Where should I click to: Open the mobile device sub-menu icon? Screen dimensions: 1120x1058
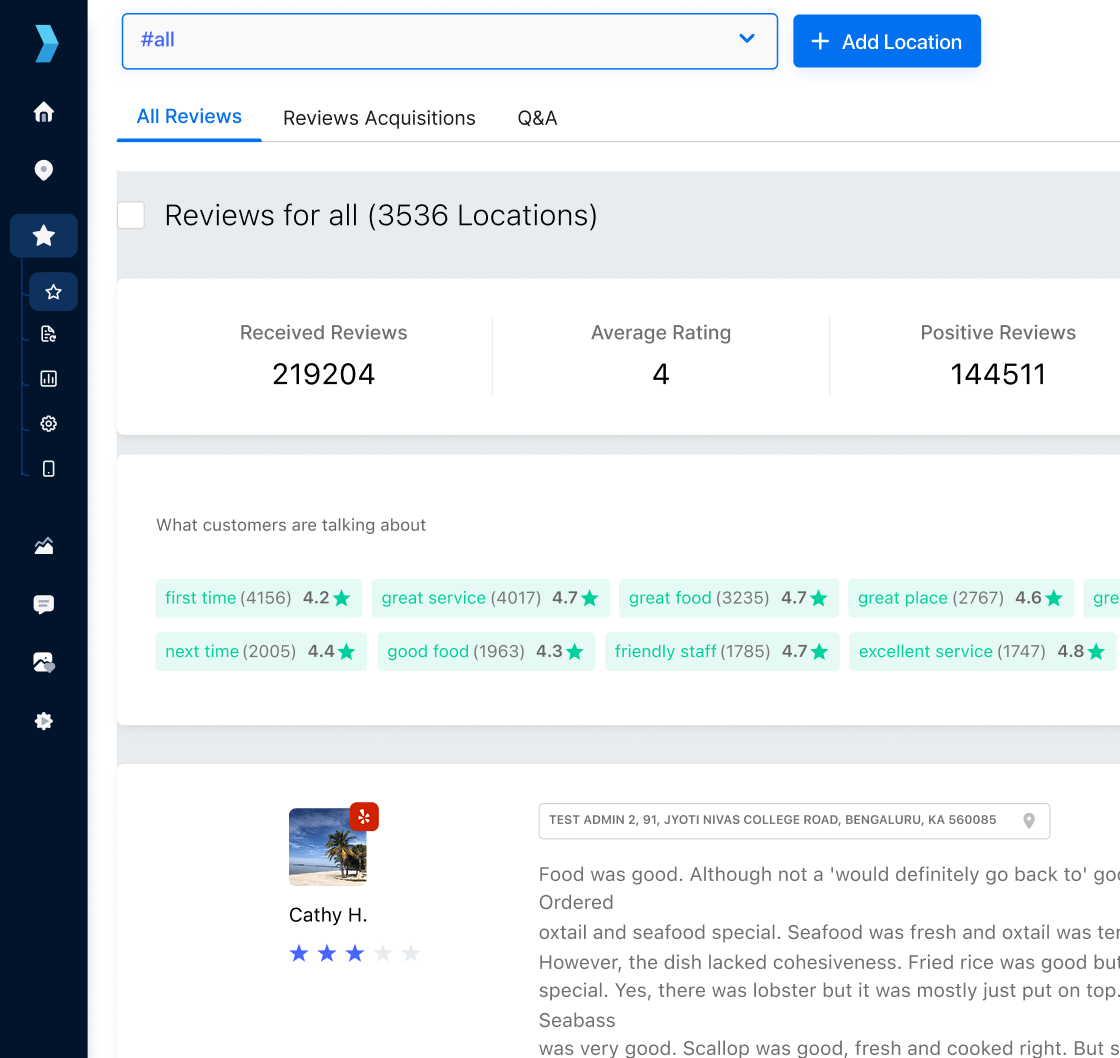[49, 469]
